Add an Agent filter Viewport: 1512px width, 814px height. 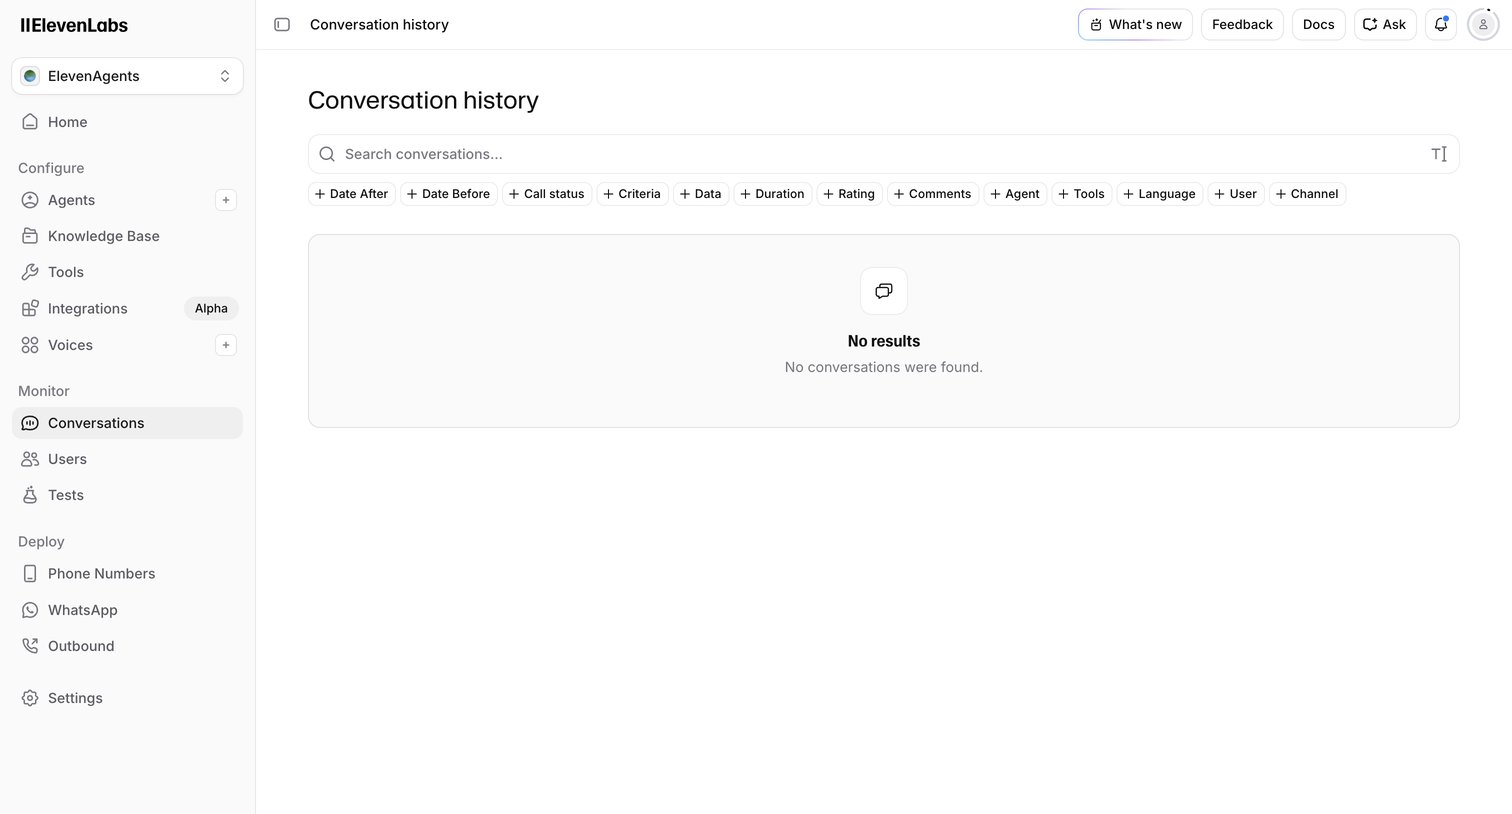(x=1015, y=194)
